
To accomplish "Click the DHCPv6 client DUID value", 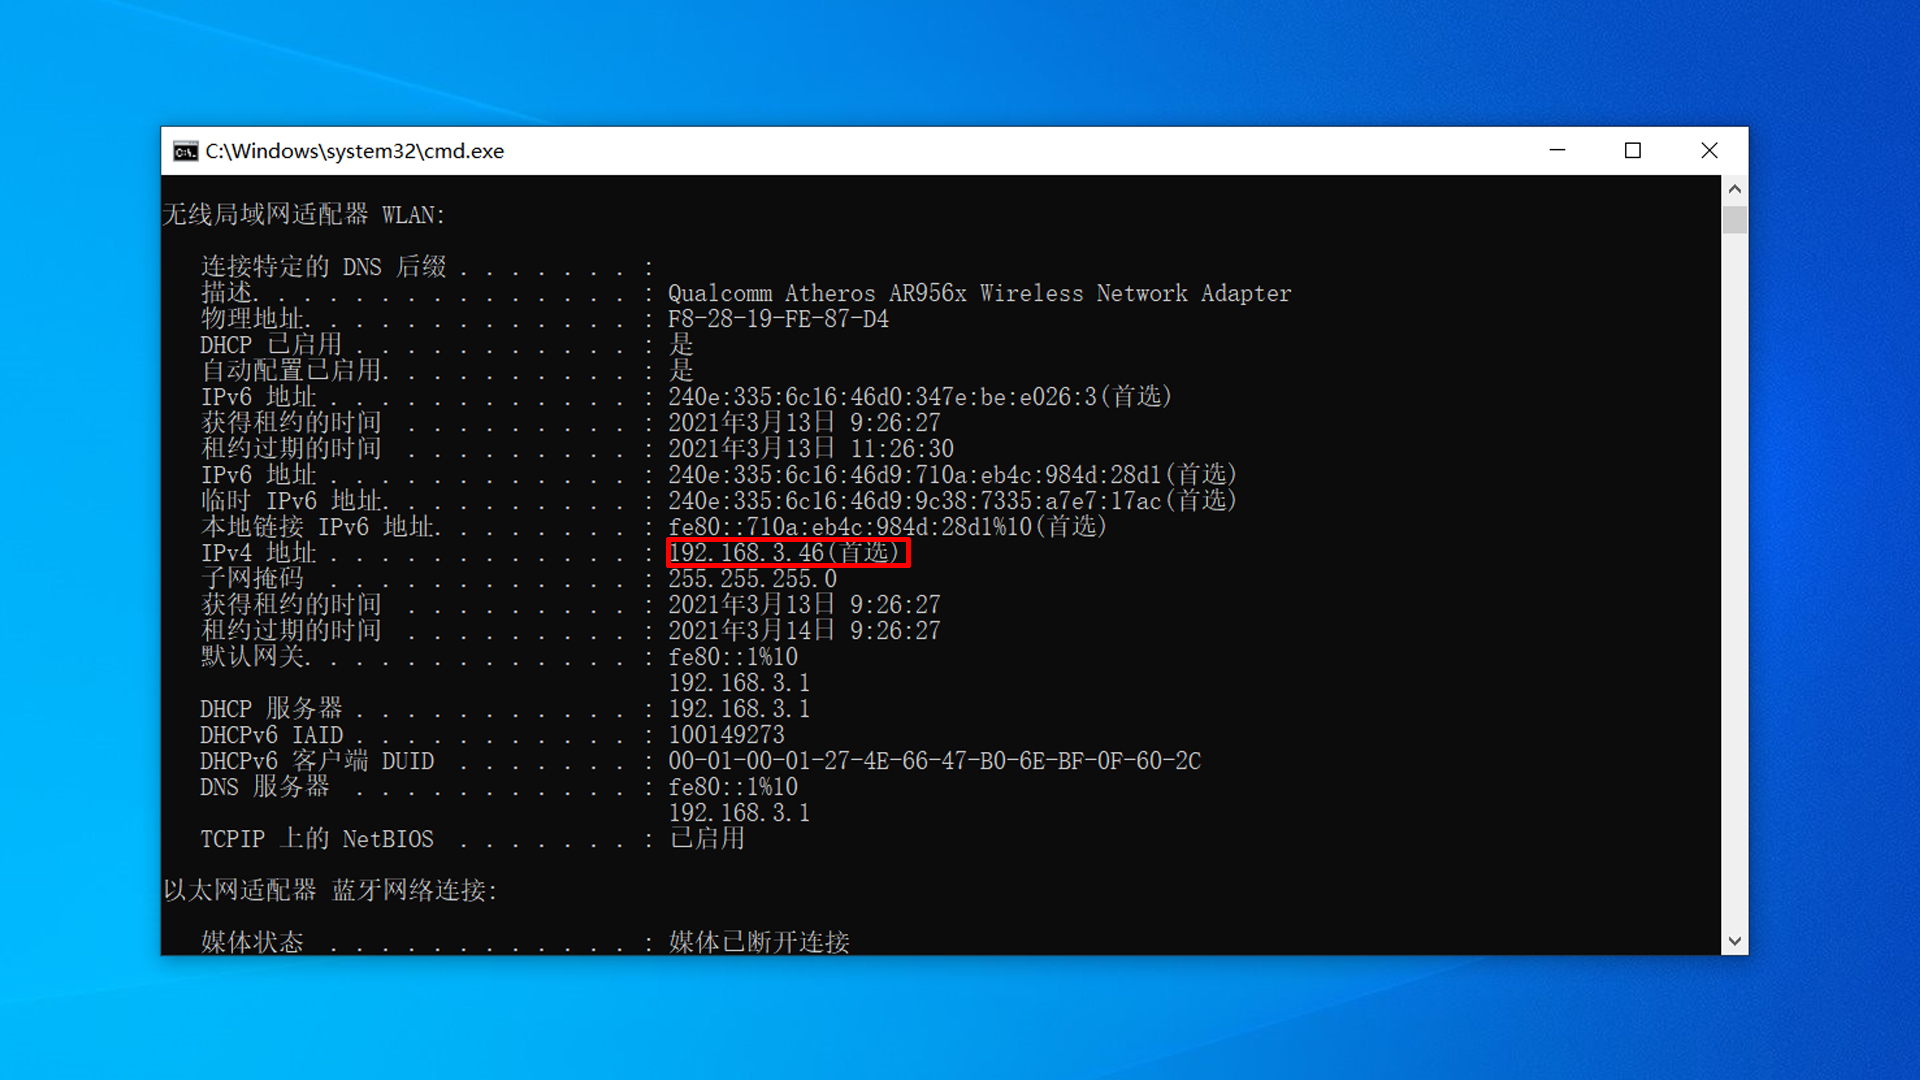I will (x=934, y=761).
